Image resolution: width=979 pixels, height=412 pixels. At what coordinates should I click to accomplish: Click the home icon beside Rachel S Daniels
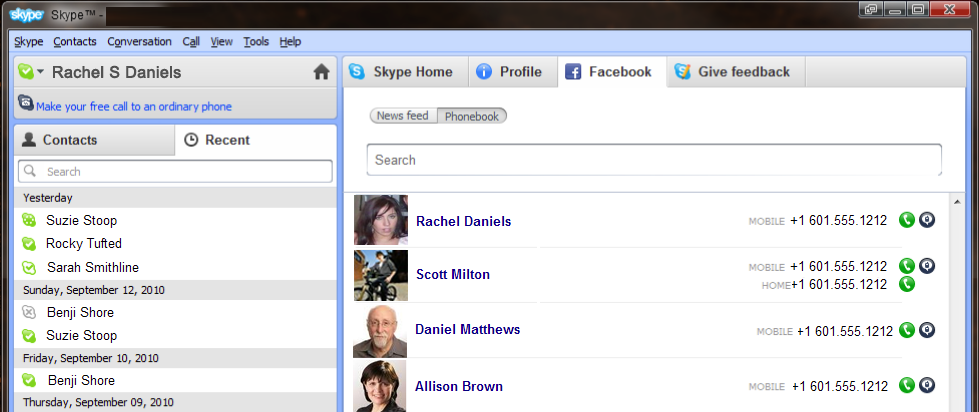click(x=321, y=72)
